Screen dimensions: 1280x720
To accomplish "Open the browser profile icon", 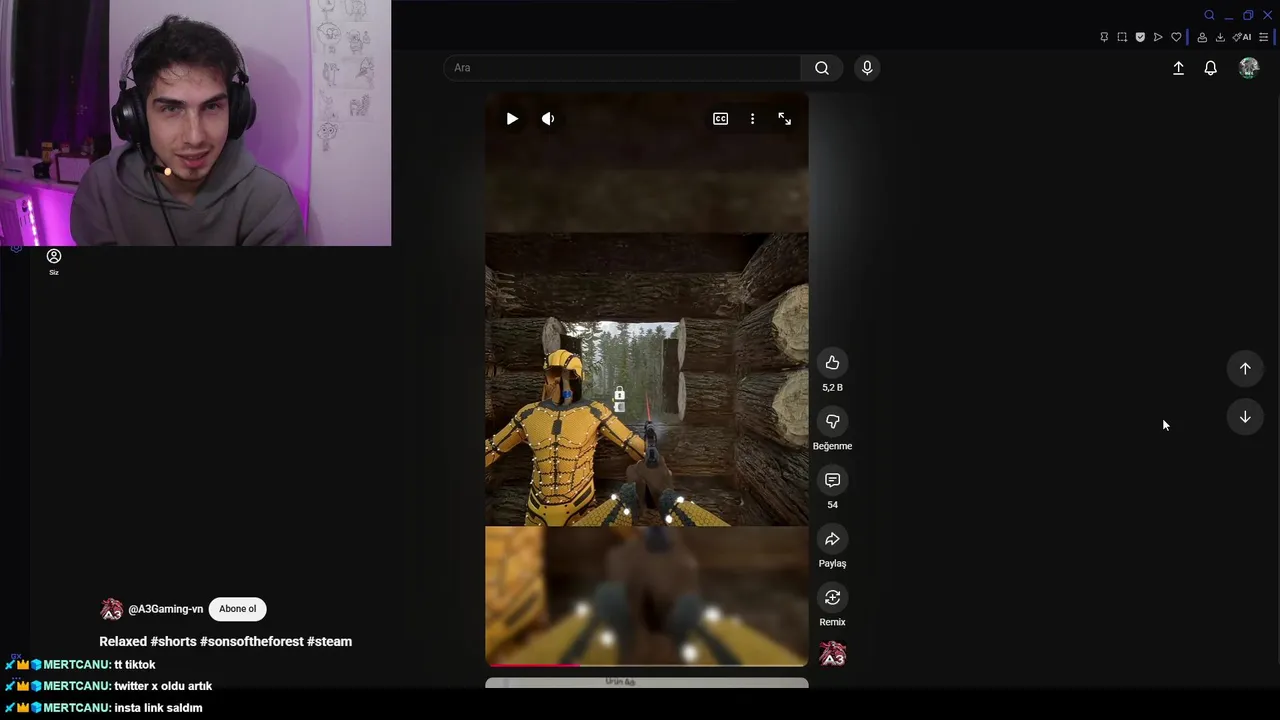I will [x=1202, y=37].
